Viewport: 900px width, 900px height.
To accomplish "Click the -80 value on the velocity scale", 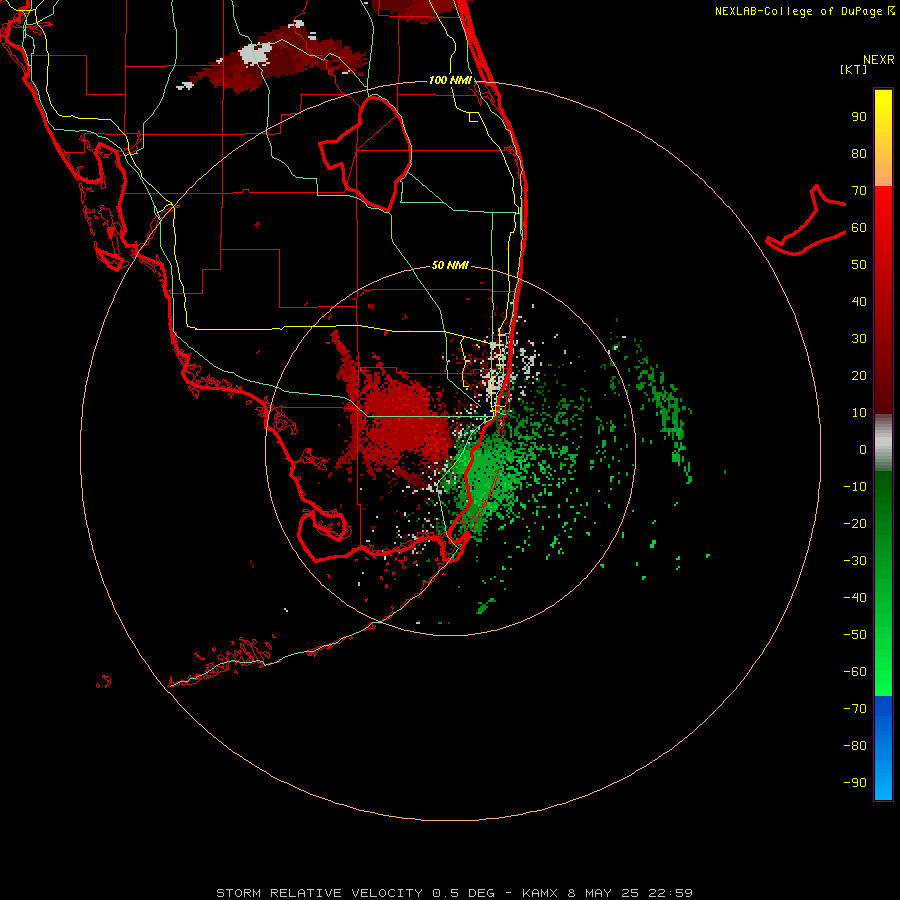I will click(x=855, y=746).
